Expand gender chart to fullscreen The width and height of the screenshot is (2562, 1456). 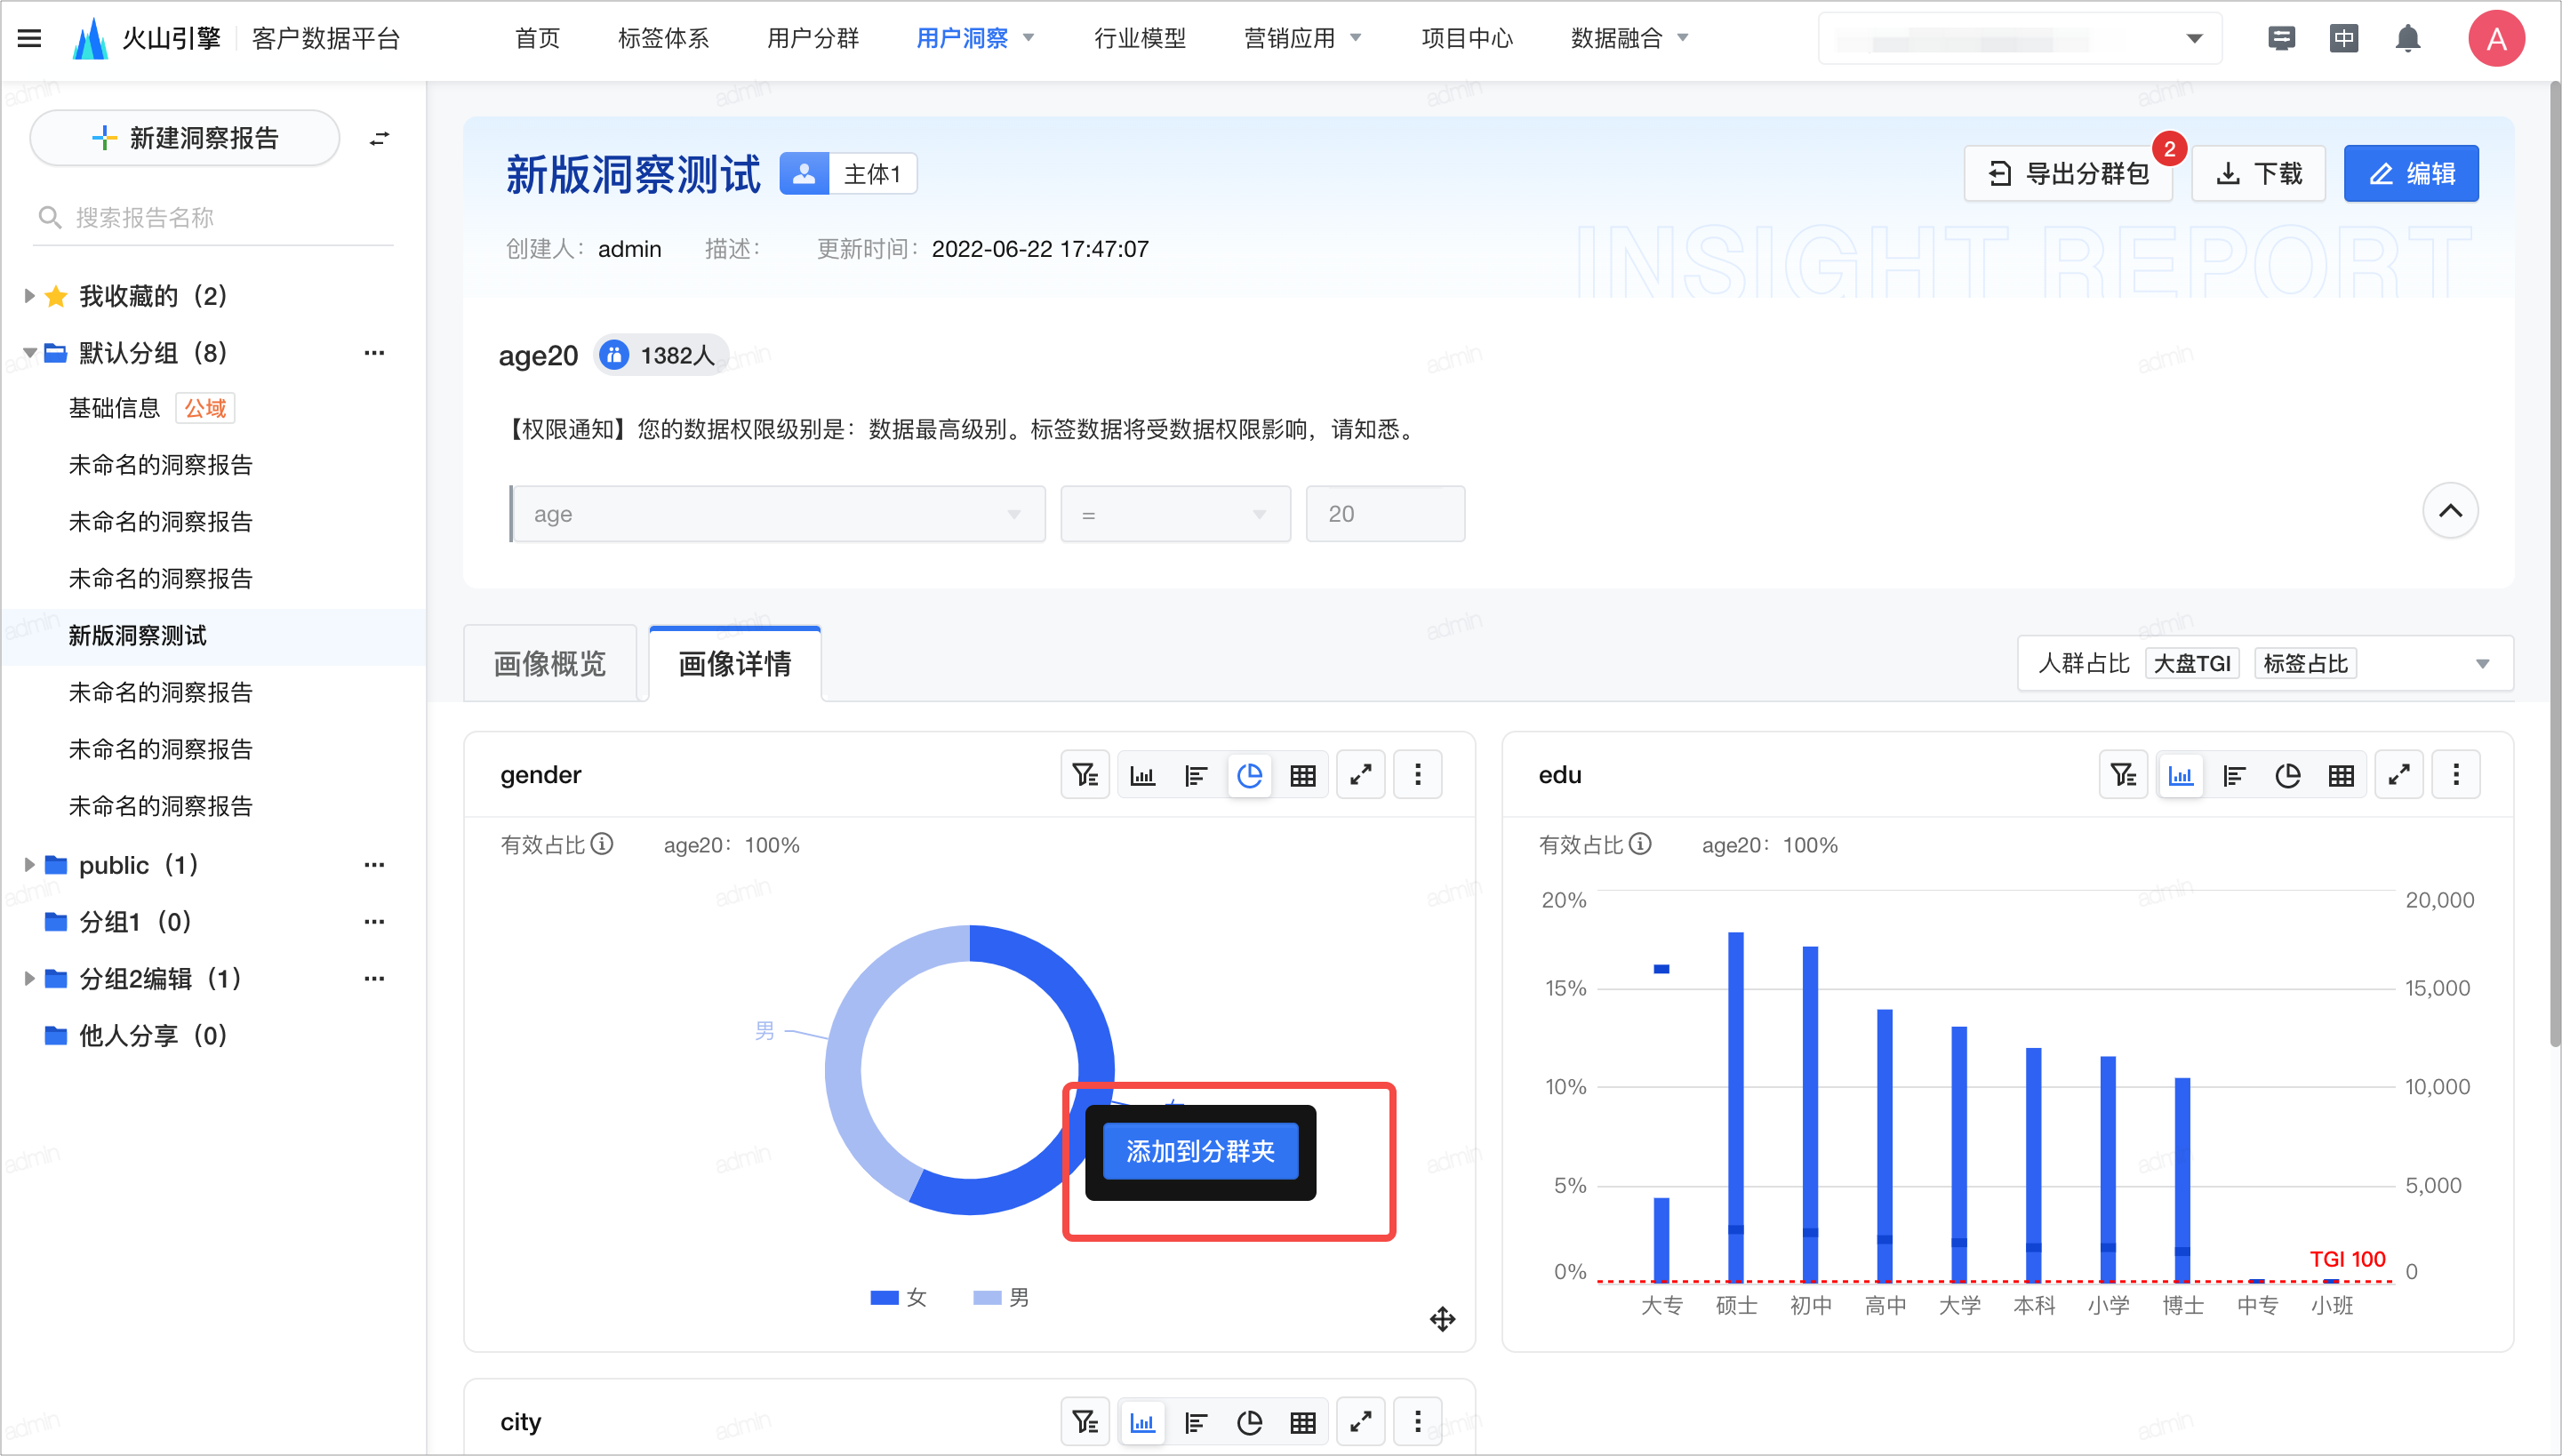pos(1361,774)
